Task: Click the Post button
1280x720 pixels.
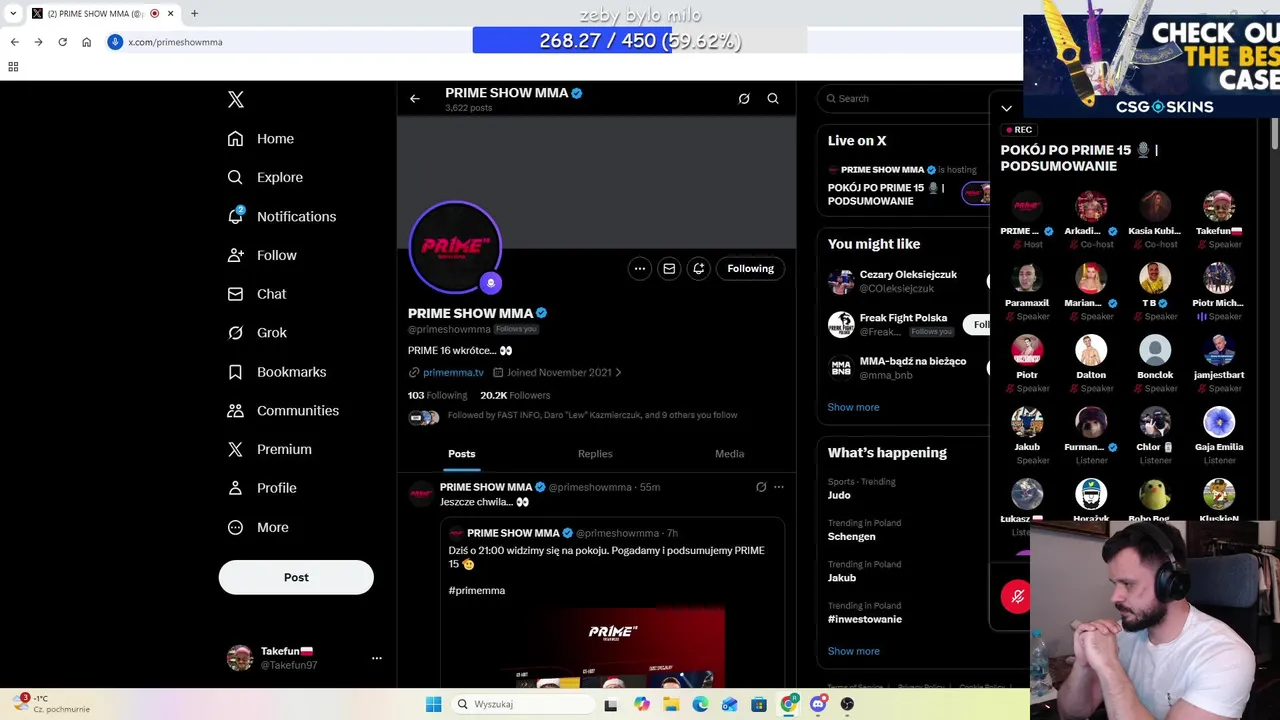Action: point(296,577)
